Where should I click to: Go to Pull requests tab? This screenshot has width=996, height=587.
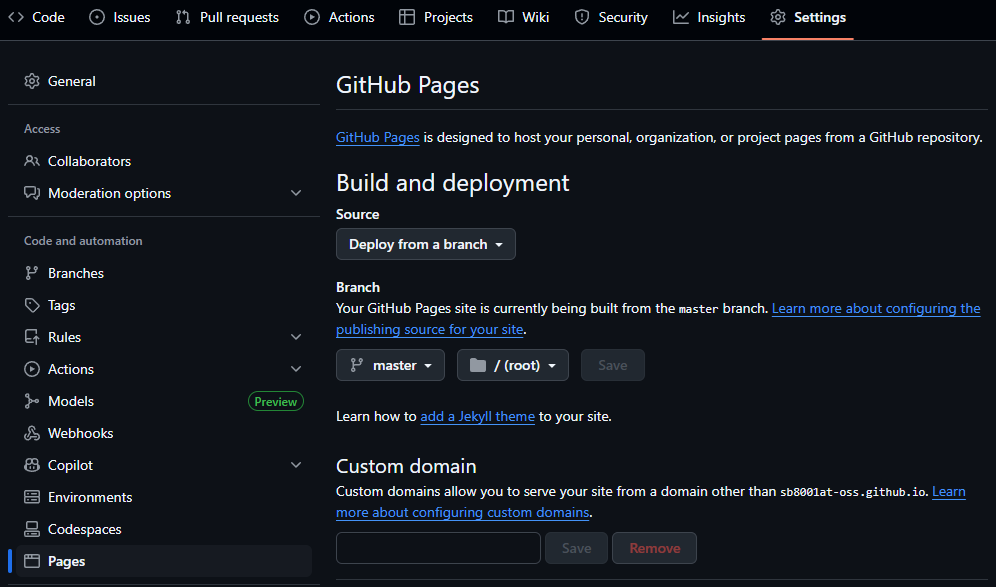pyautogui.click(x=227, y=17)
